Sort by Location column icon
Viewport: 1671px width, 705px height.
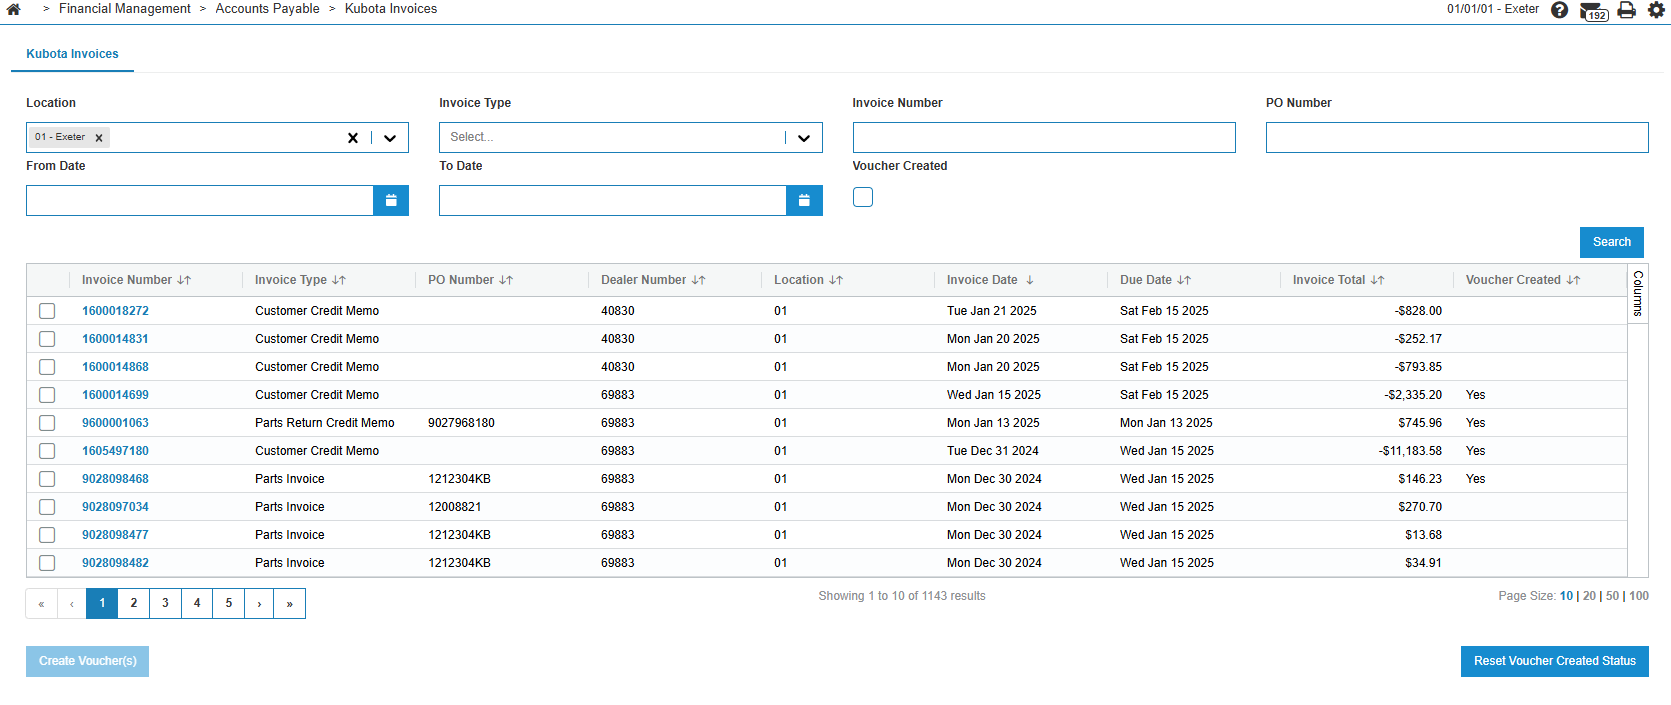point(836,280)
